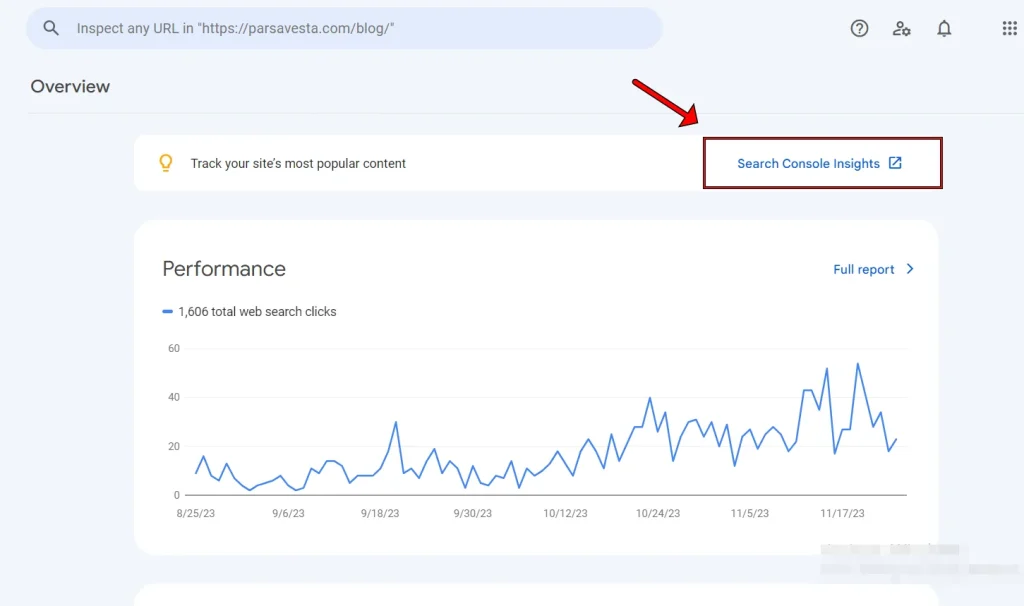The height and width of the screenshot is (606, 1024).
Task: Click 'Track your site's most popular content'
Action: tap(298, 163)
